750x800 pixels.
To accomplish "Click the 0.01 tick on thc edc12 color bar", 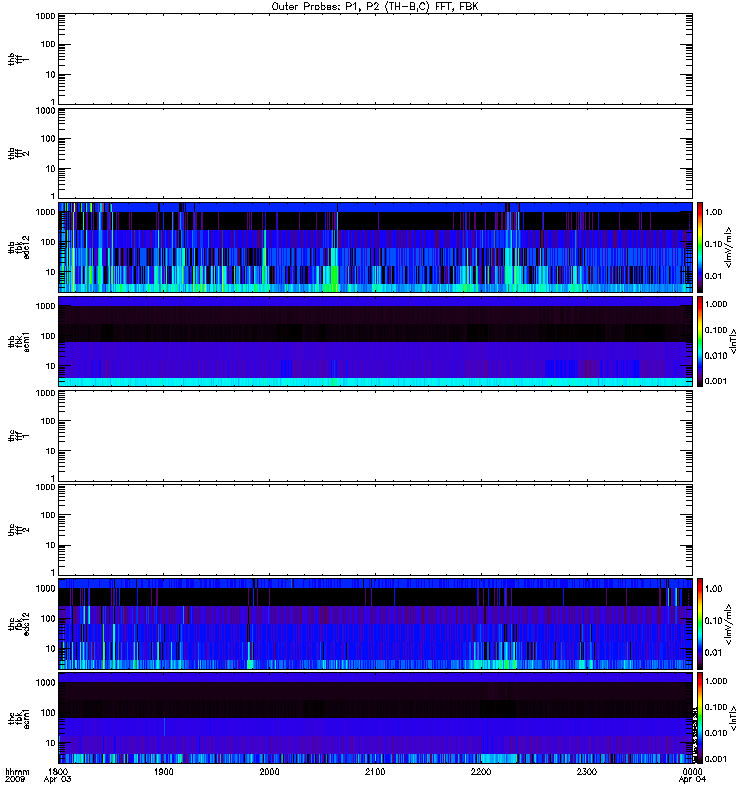I will [714, 653].
